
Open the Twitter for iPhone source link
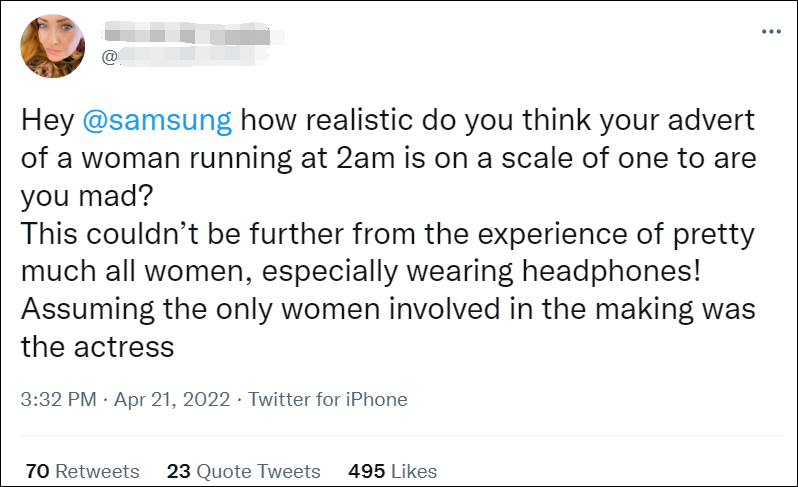point(328,399)
